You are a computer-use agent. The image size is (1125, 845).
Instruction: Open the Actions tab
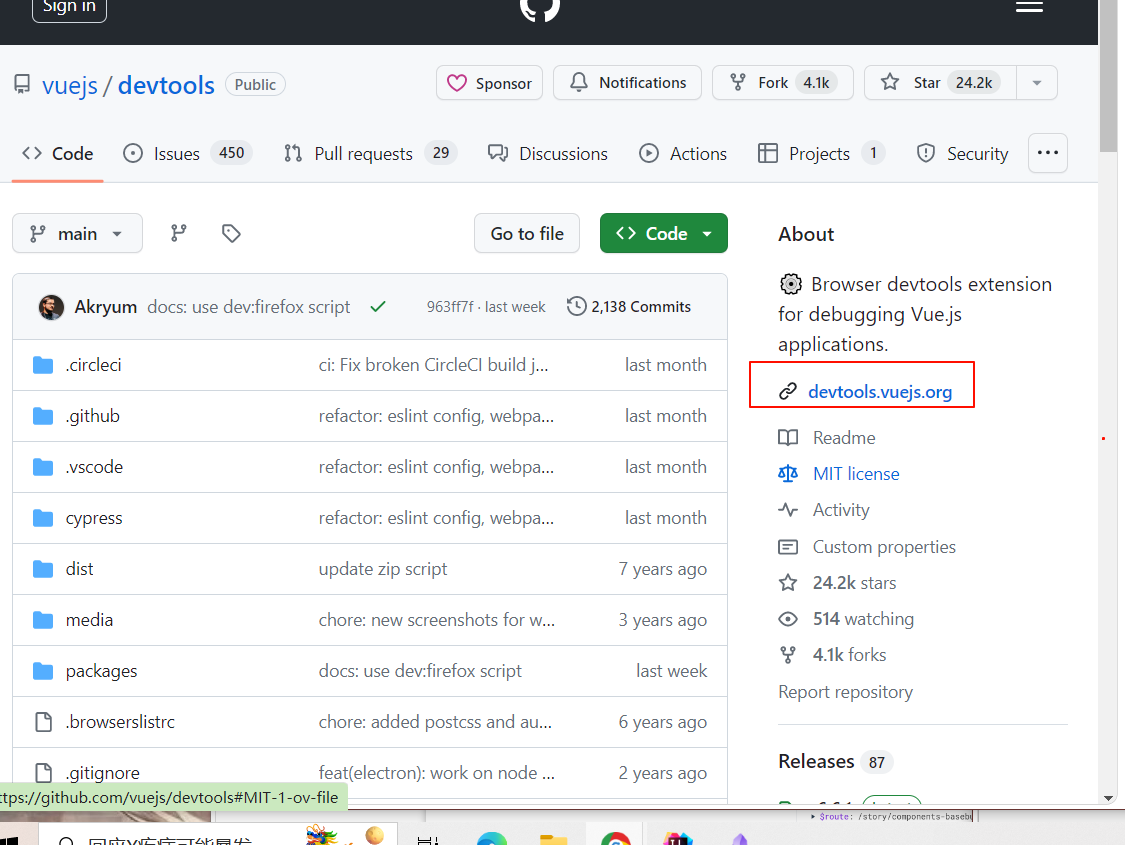(x=682, y=154)
